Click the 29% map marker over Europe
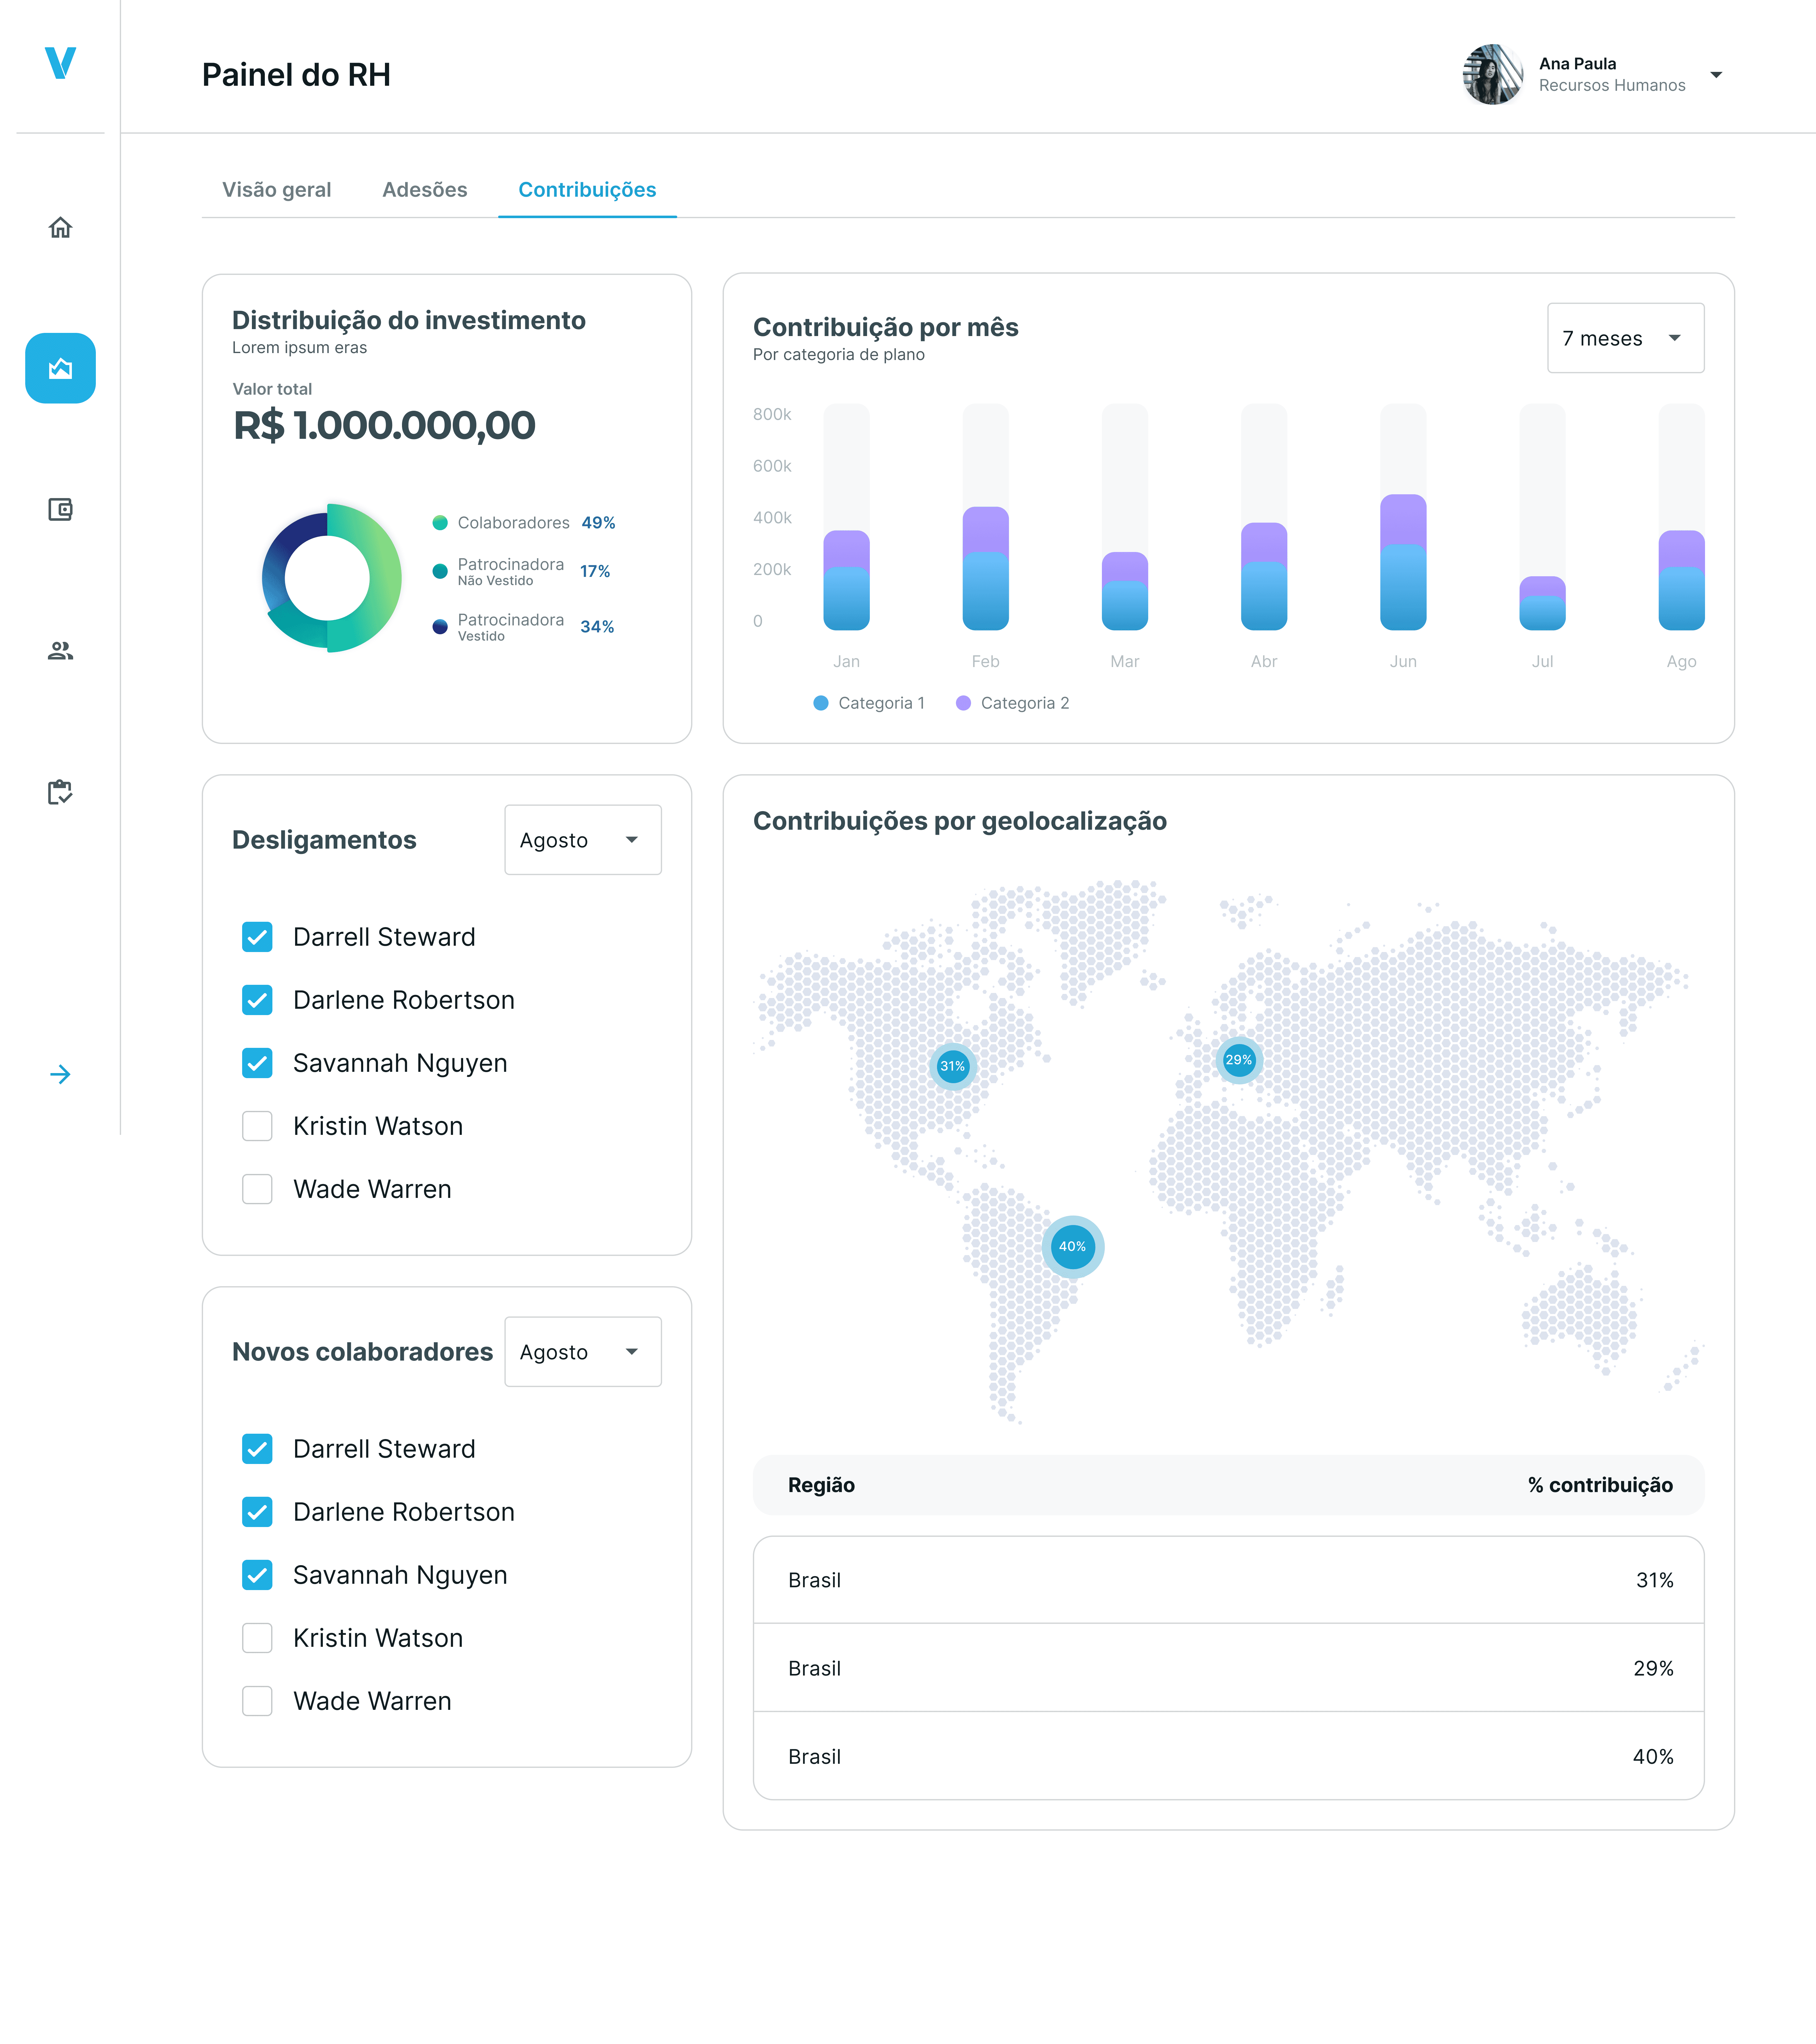Viewport: 1816px width, 2044px height. (1239, 1060)
